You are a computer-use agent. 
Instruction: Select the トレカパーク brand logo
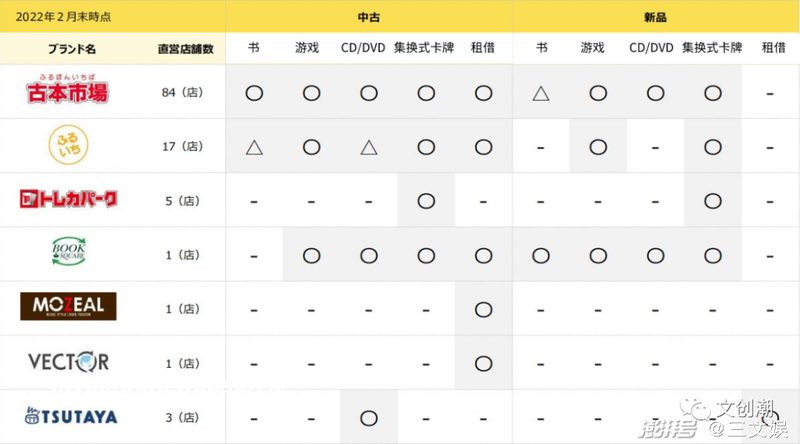click(68, 200)
